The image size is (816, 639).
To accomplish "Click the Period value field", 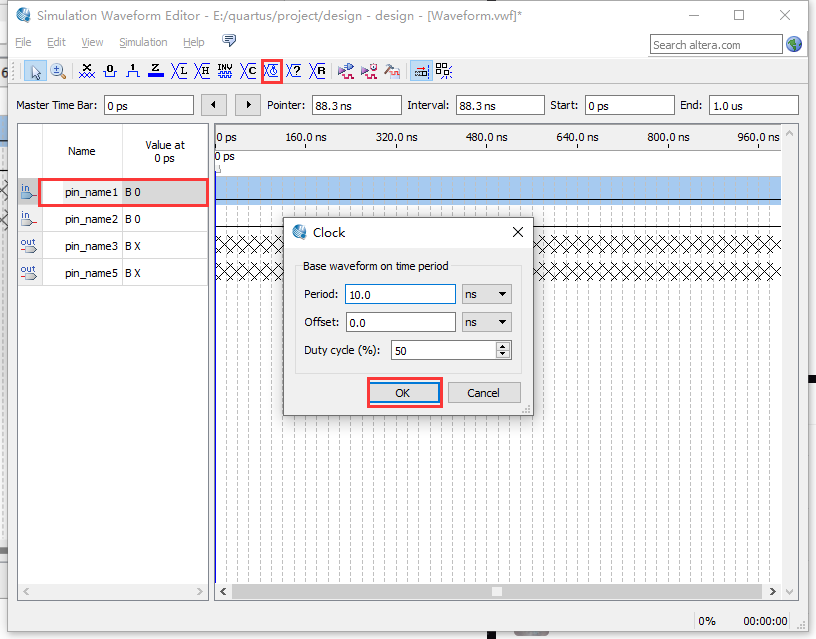I will pyautogui.click(x=400, y=294).
